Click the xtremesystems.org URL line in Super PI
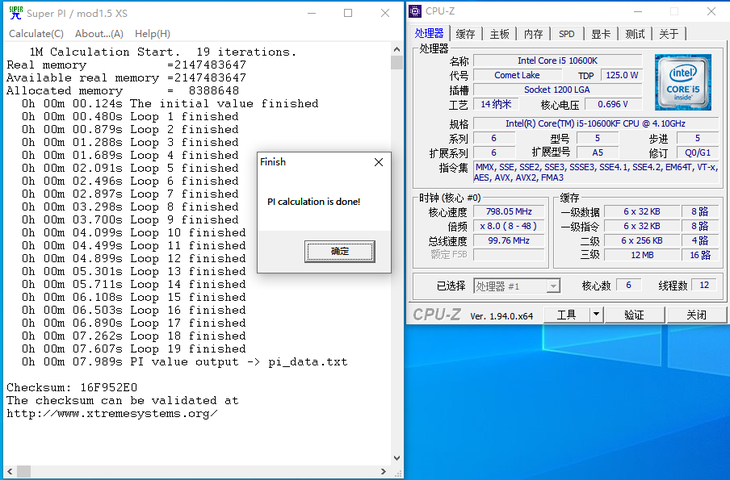Screen dimensions: 730x480 coord(112,413)
